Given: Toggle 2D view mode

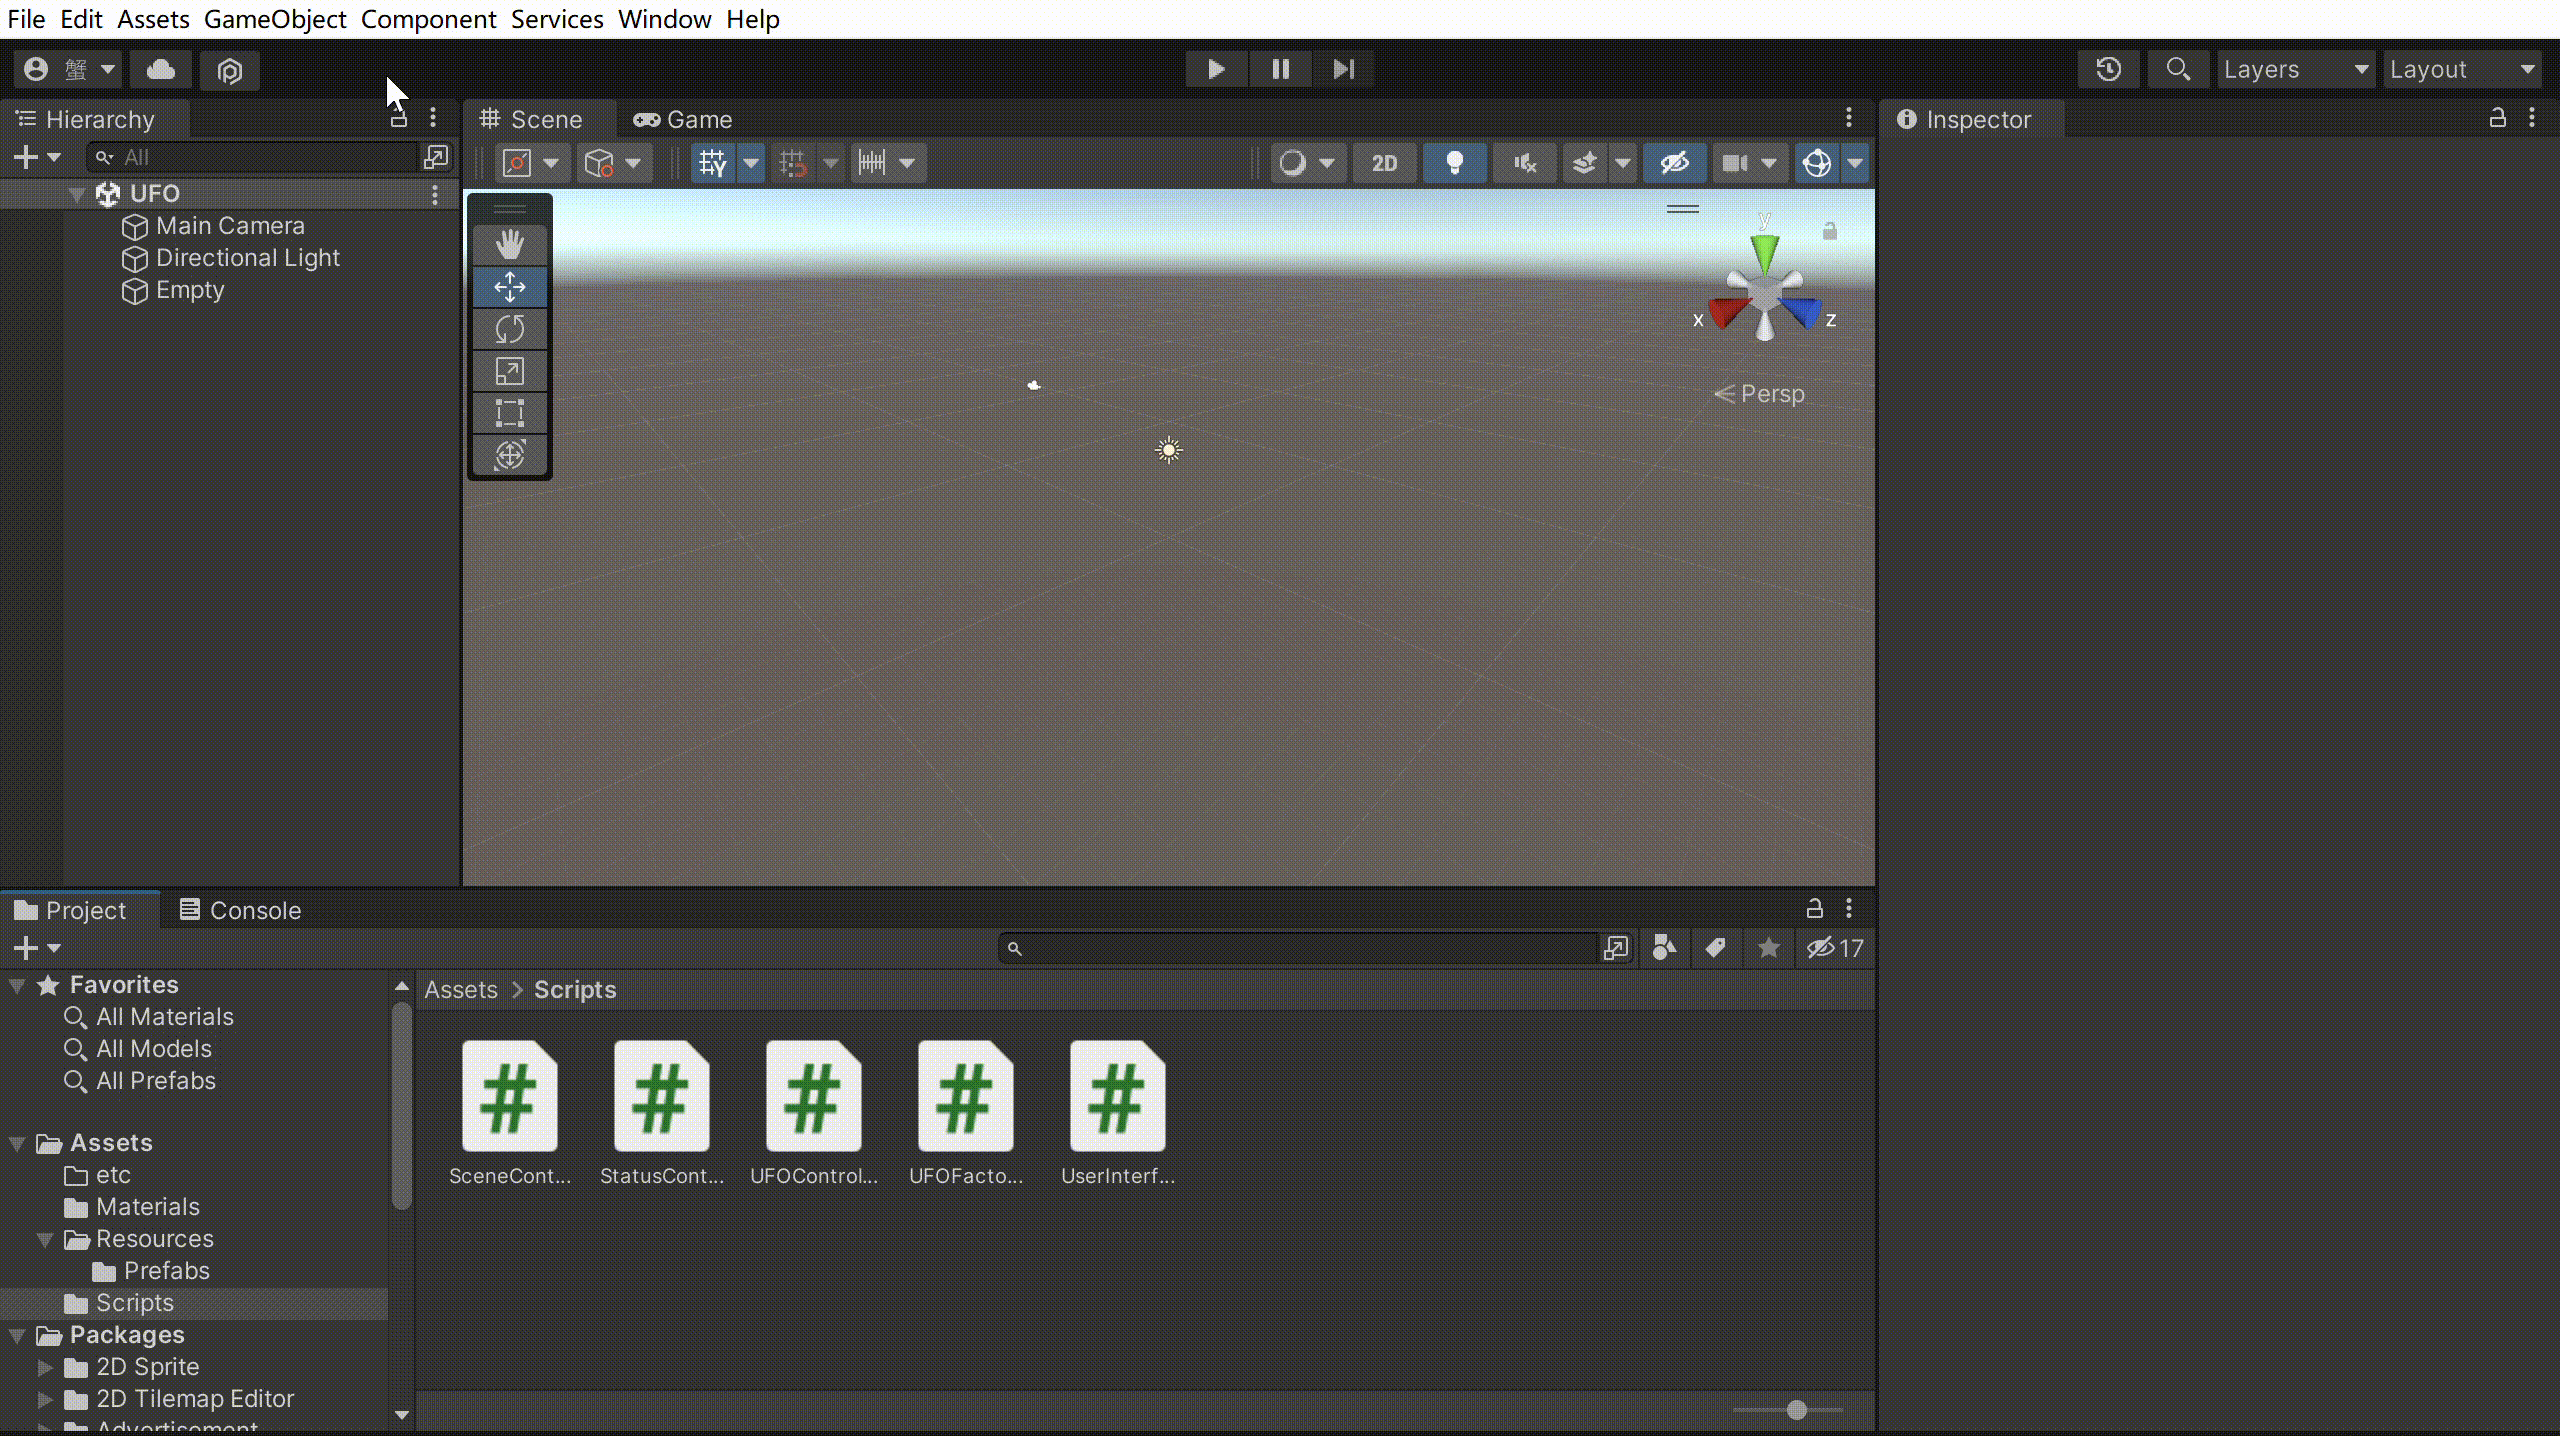Looking at the screenshot, I should (1384, 163).
